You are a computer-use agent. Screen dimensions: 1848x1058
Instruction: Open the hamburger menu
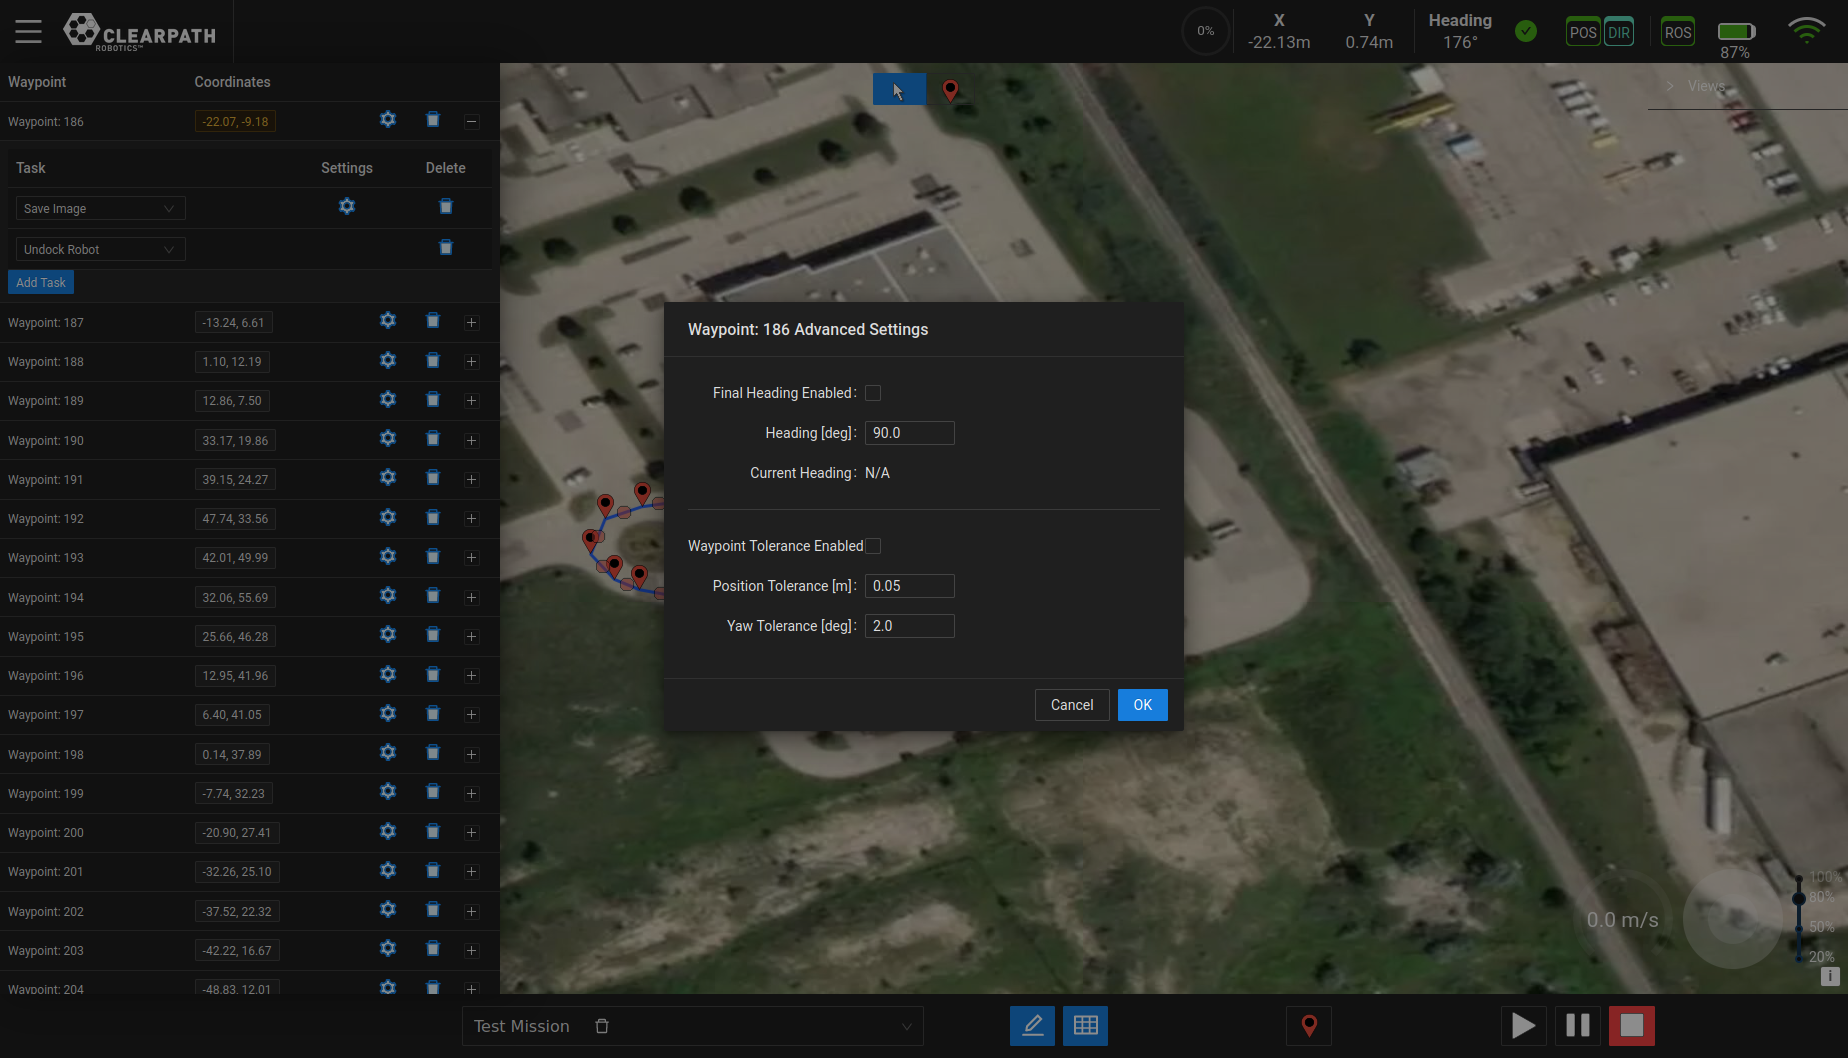tap(28, 32)
